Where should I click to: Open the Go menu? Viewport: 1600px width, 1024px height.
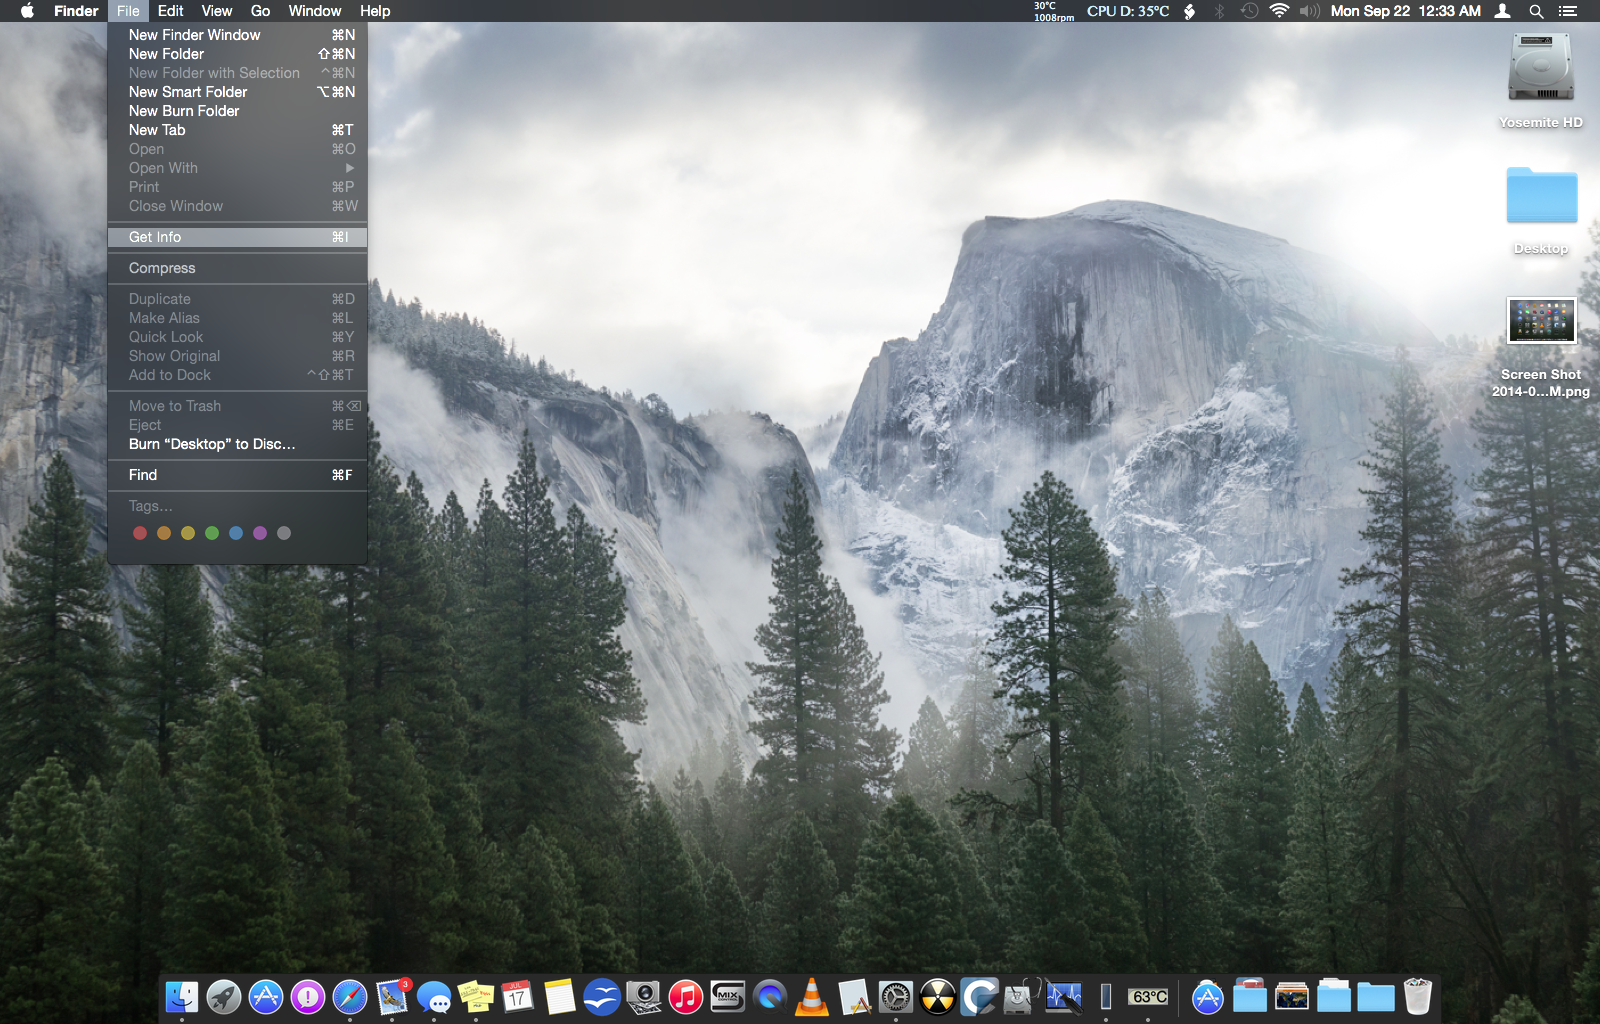(x=261, y=11)
